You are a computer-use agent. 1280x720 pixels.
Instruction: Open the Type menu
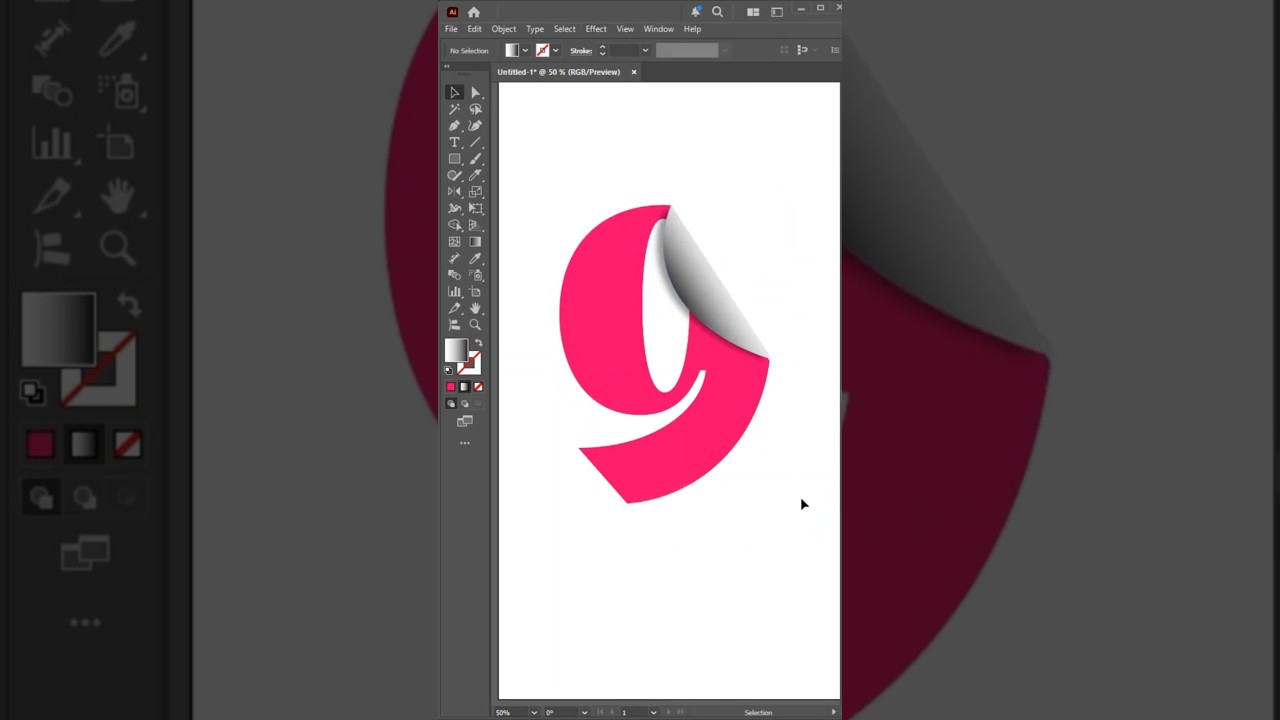[535, 29]
